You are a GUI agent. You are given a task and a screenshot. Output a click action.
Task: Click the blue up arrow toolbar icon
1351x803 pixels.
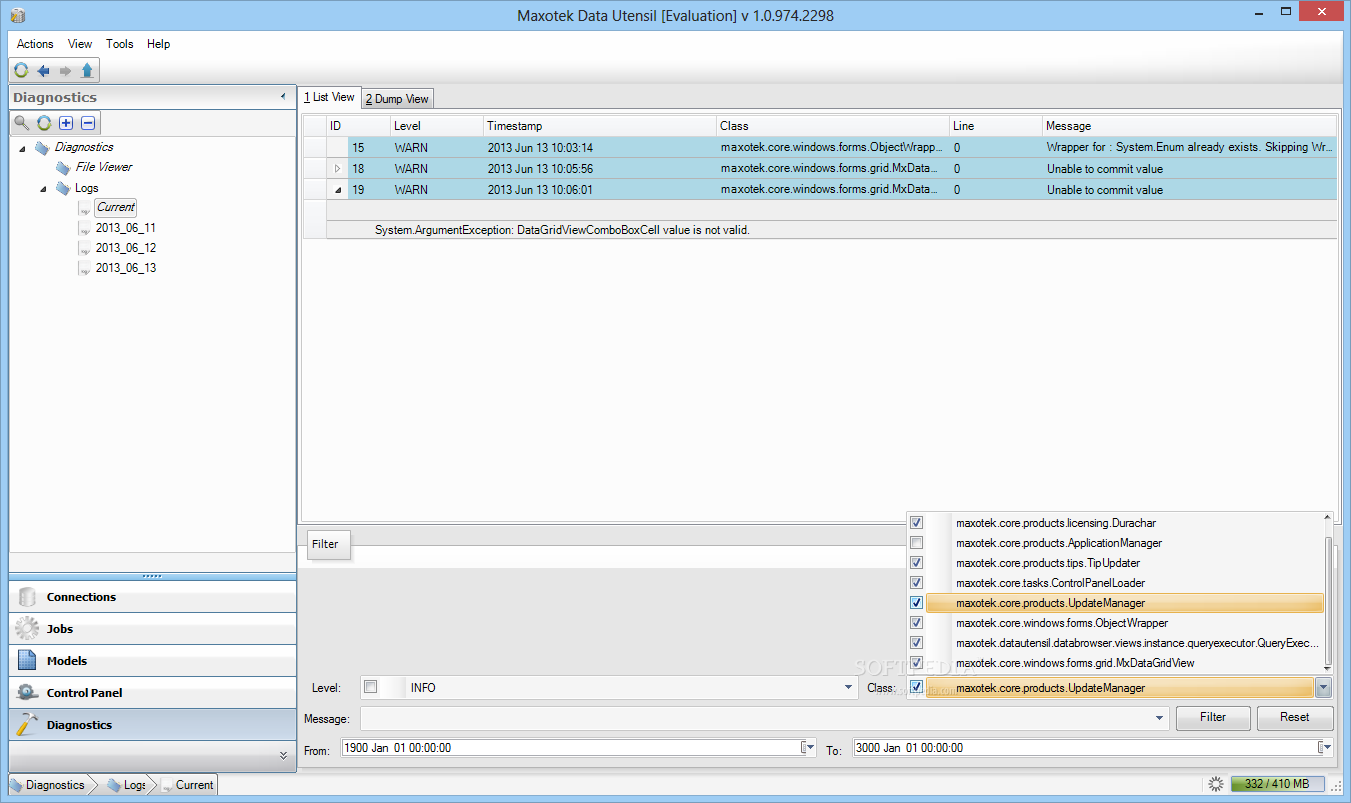[87, 70]
